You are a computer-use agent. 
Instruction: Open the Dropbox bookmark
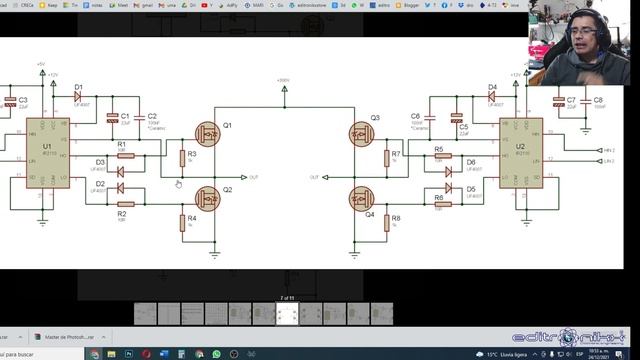466,5
